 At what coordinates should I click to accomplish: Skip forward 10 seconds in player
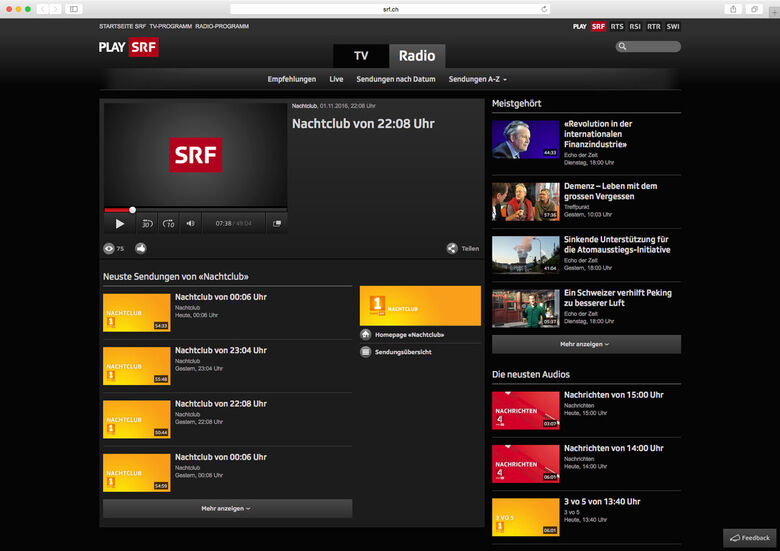(169, 224)
